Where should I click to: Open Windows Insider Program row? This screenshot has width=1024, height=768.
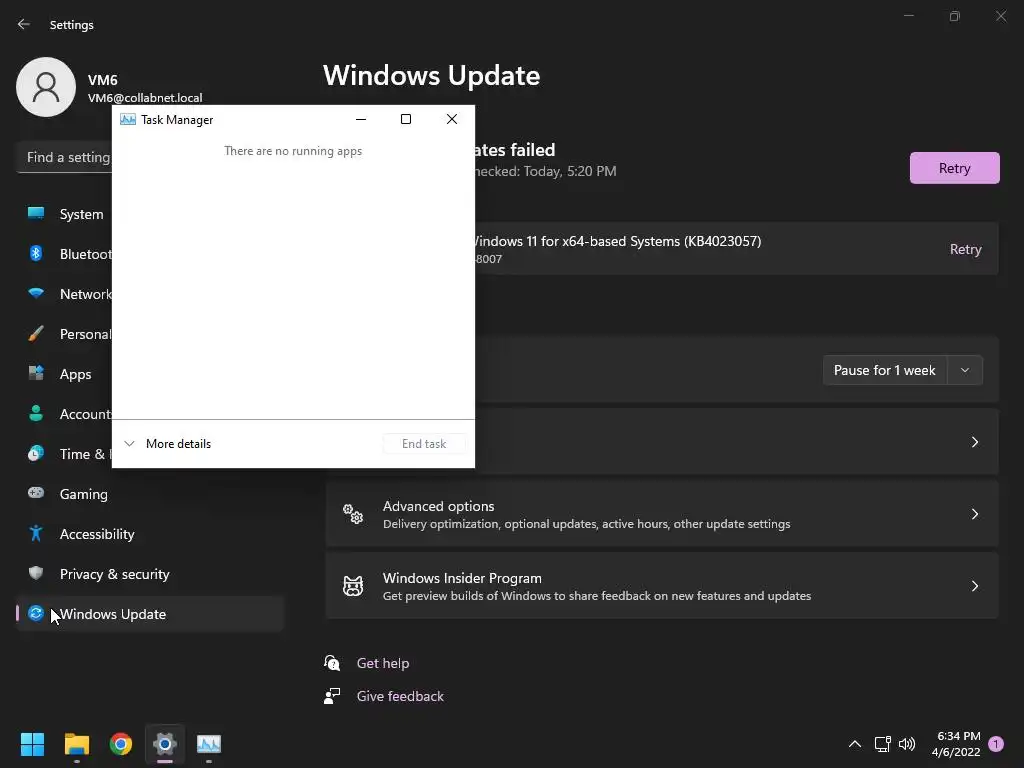pos(662,586)
